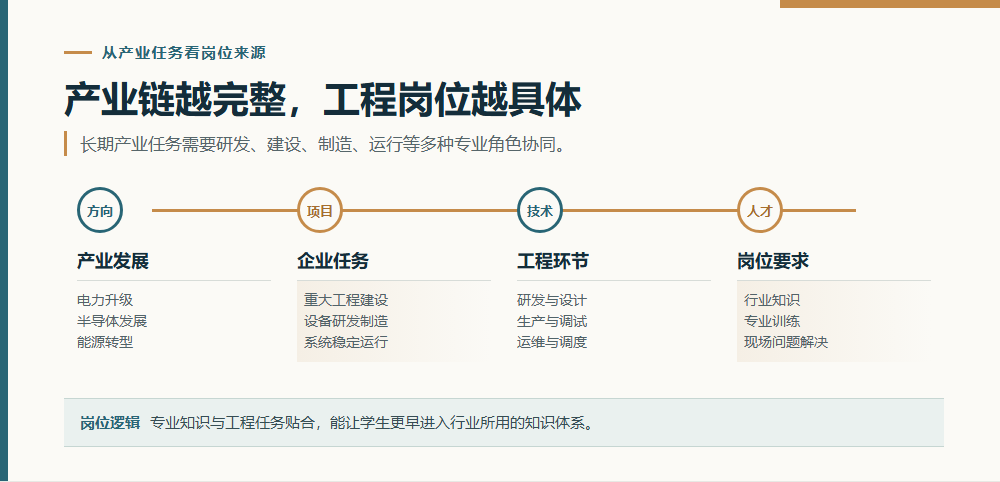This screenshot has height=482, width=1000.
Task: Click the 项目 circle marker
Action: pos(320,210)
